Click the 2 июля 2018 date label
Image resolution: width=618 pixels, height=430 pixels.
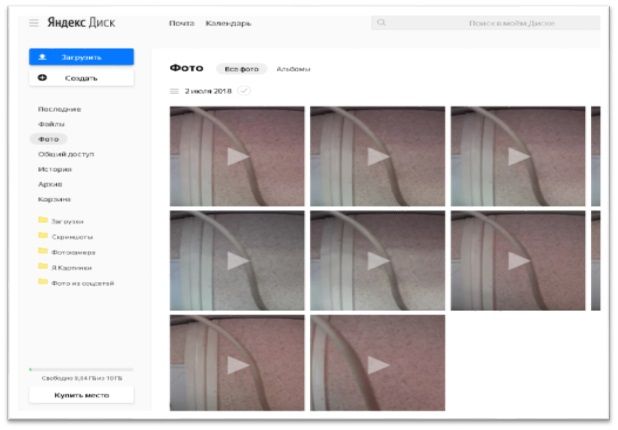pos(208,91)
